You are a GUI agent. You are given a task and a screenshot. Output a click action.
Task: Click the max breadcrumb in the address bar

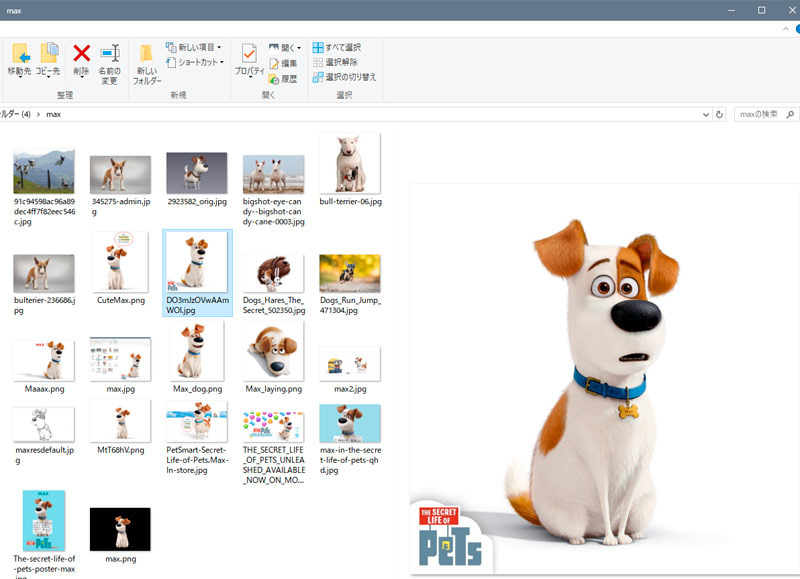tap(54, 114)
